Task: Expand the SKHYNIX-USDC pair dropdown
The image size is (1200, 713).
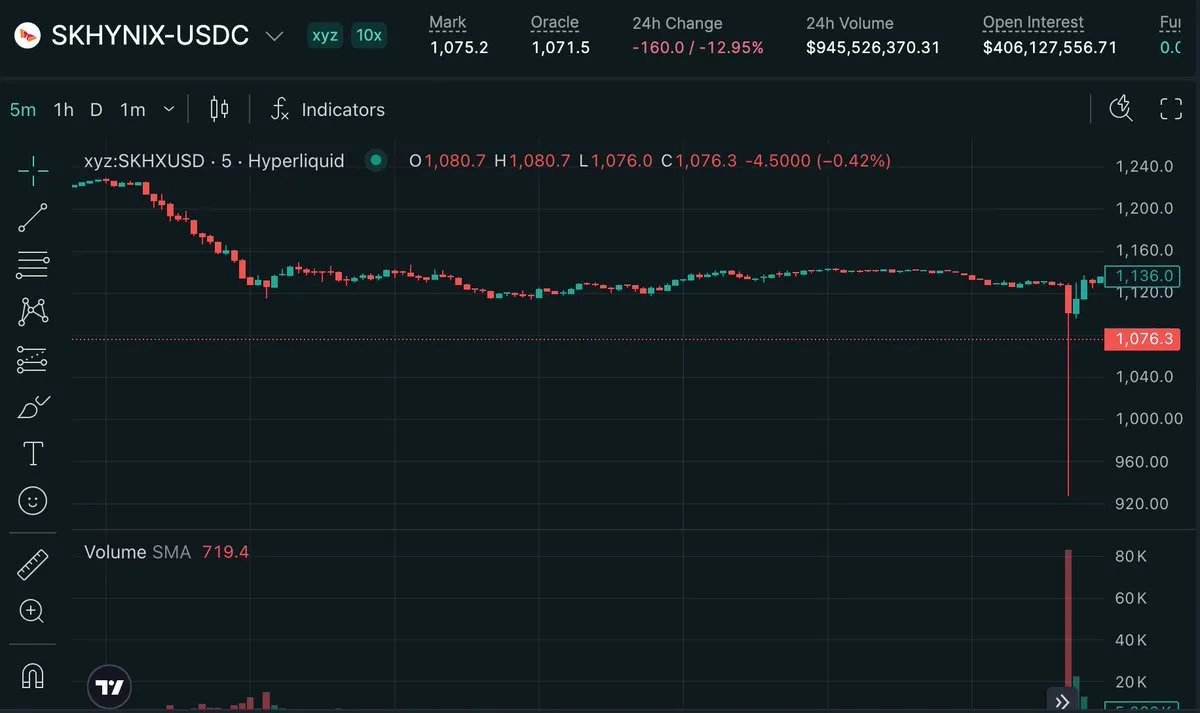Action: point(274,36)
